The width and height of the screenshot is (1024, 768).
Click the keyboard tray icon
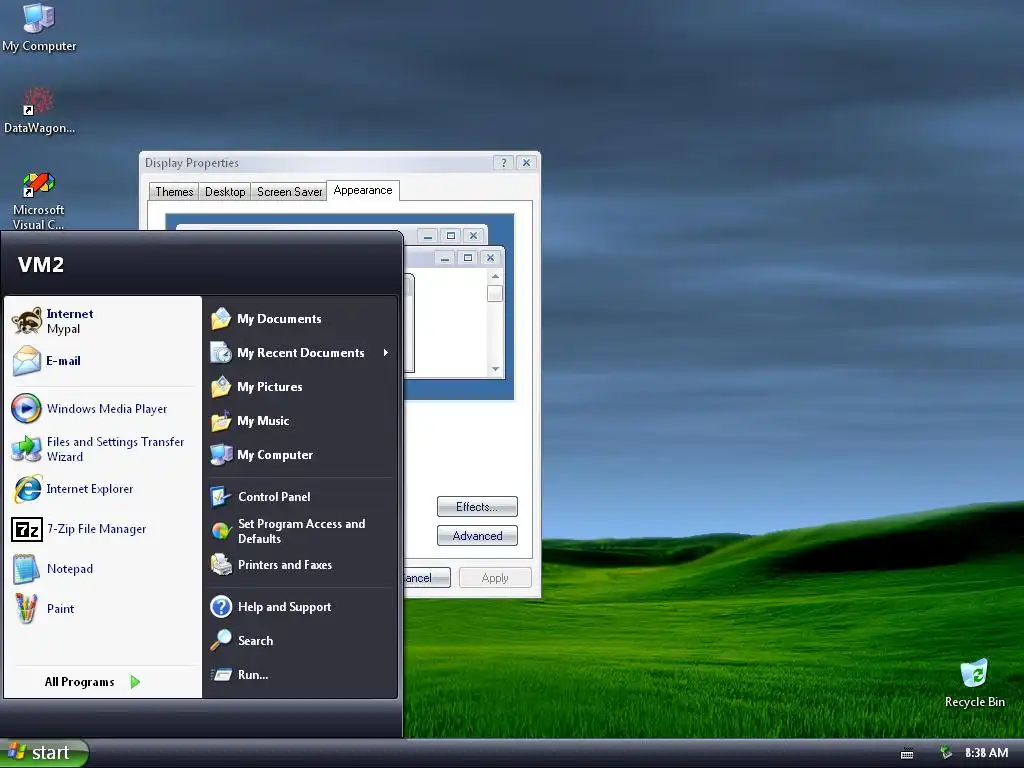click(907, 754)
